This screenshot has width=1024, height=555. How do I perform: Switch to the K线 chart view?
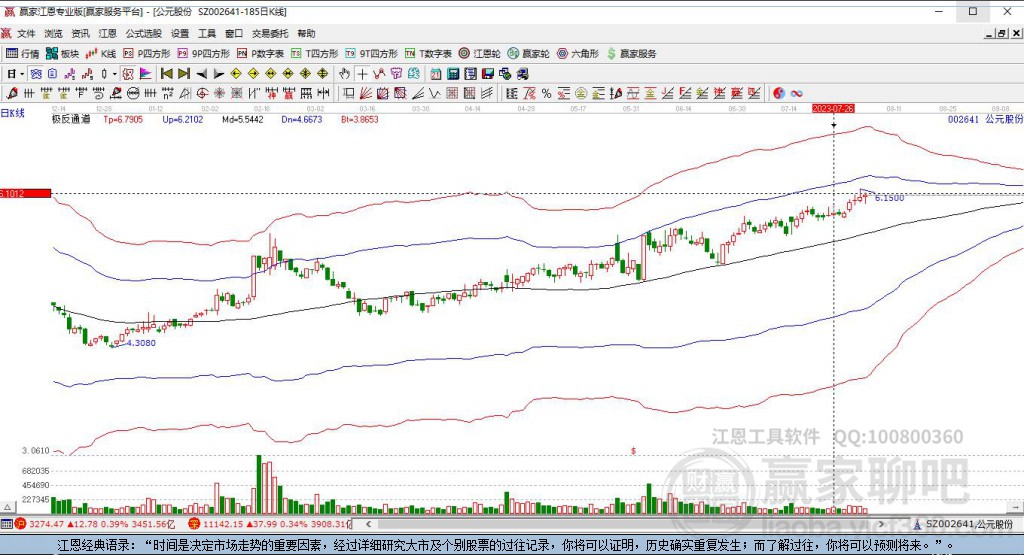coord(101,54)
